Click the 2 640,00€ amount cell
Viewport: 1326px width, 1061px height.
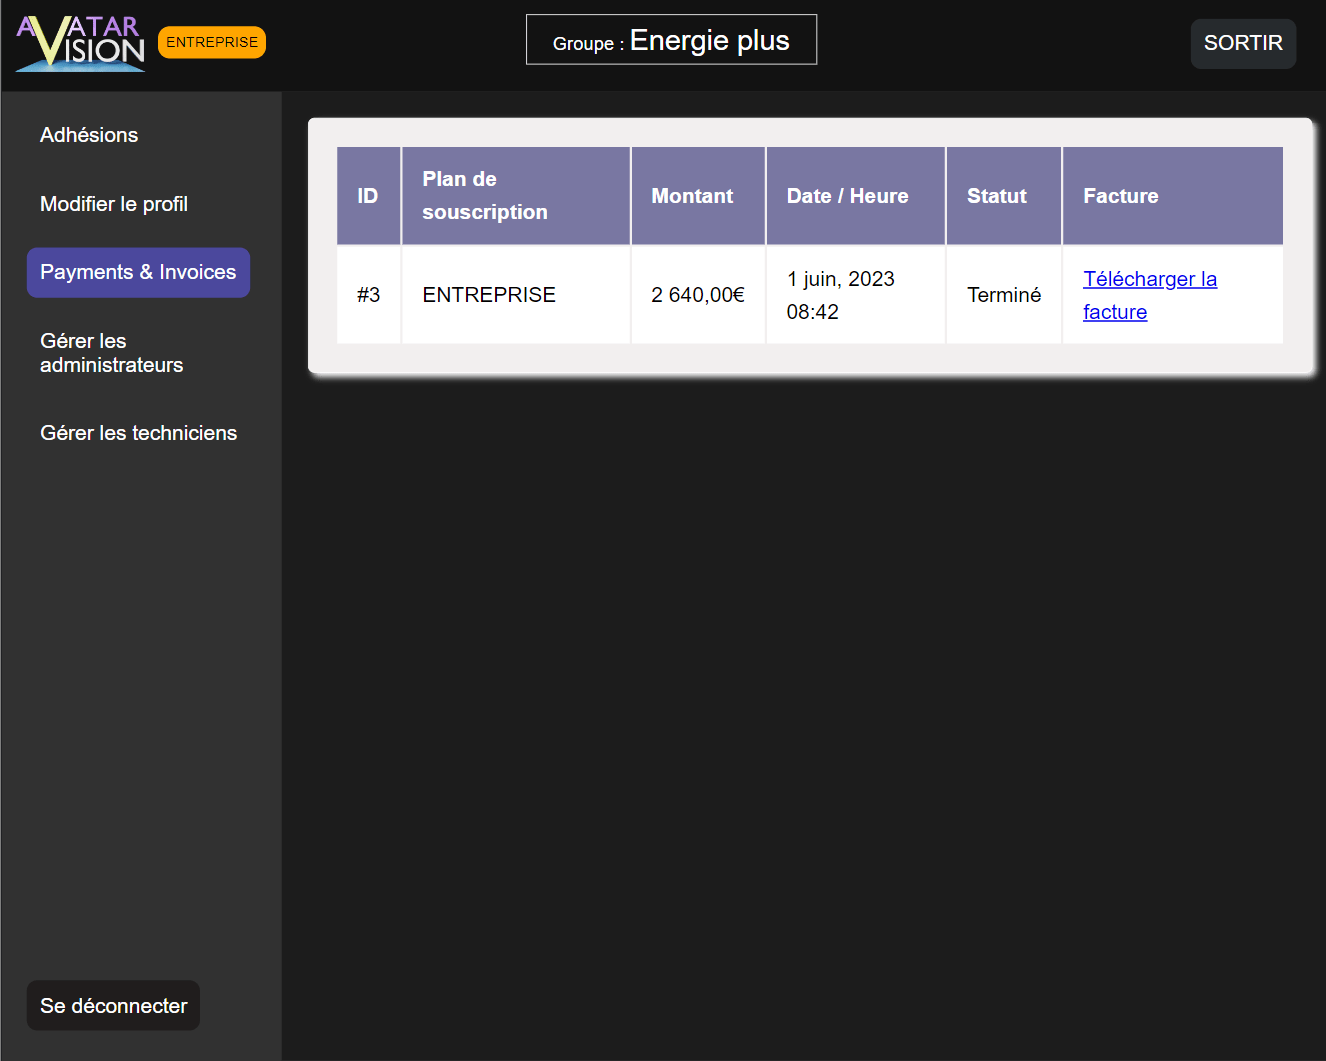tap(698, 295)
